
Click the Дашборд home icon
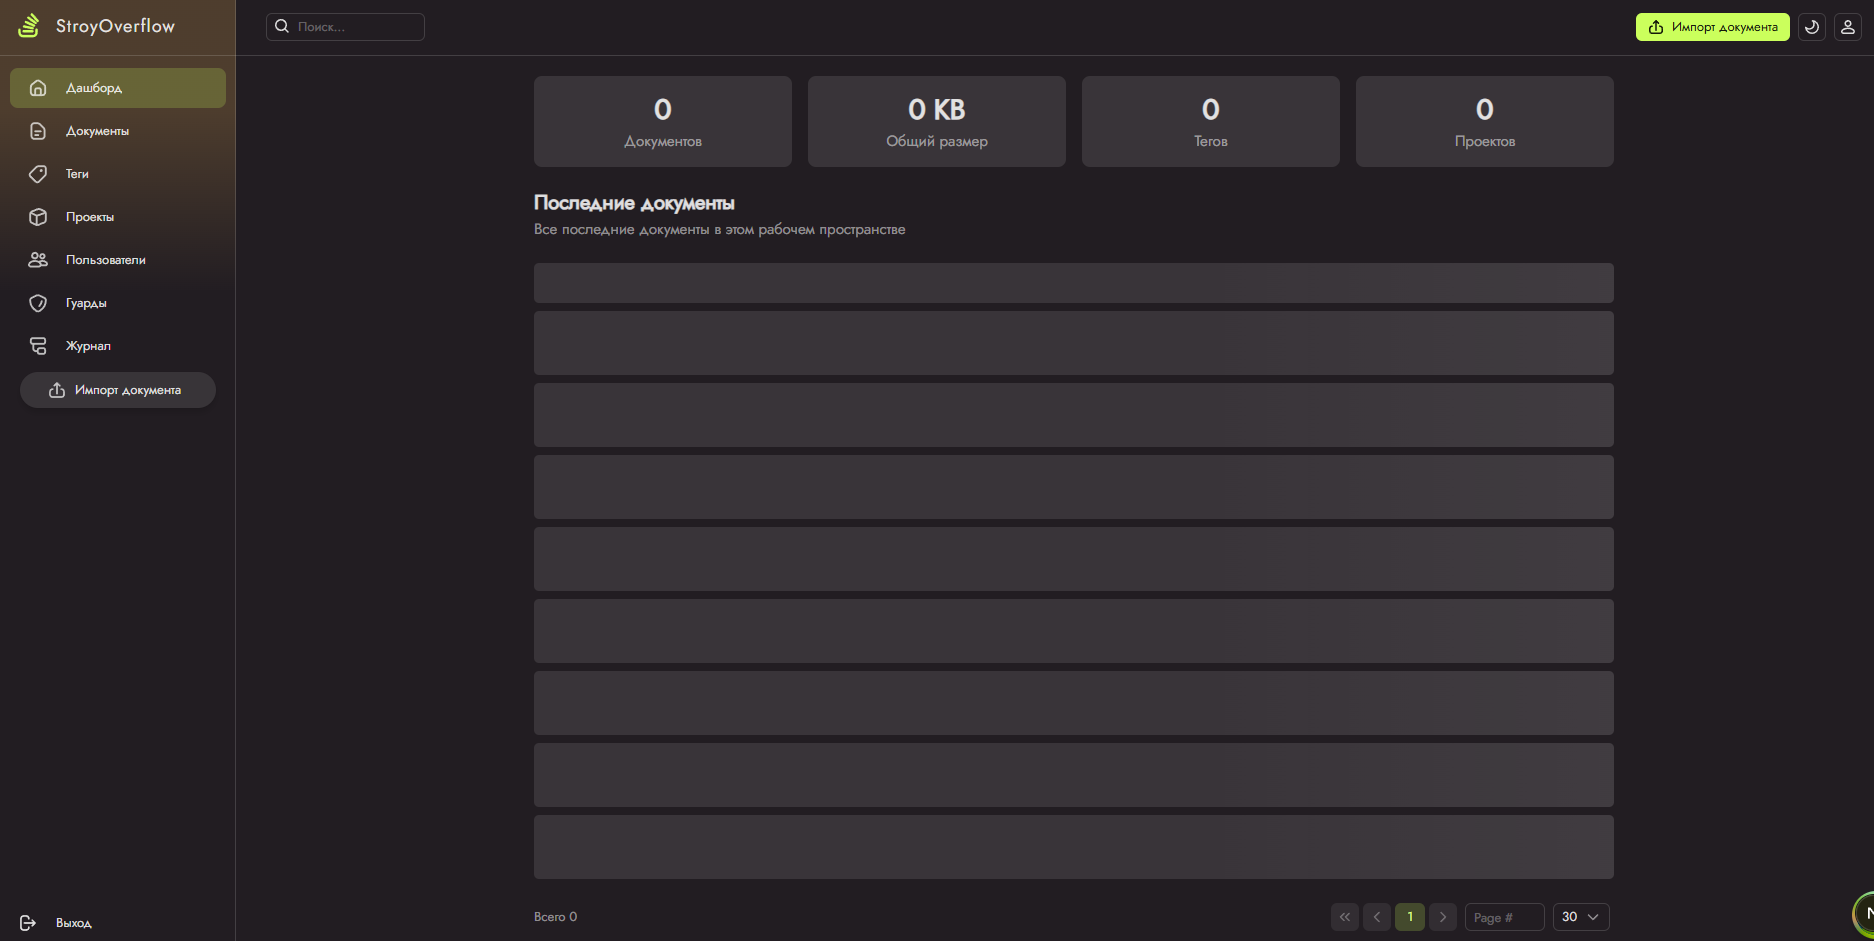click(38, 88)
